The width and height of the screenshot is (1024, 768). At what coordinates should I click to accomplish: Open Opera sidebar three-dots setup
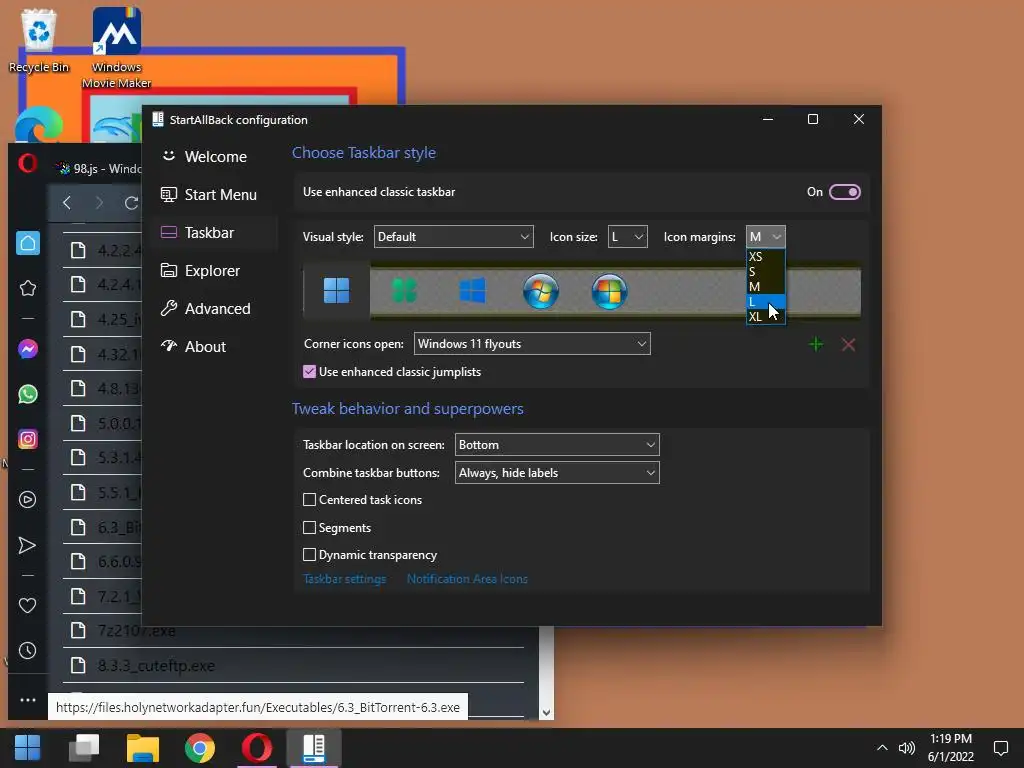point(27,700)
